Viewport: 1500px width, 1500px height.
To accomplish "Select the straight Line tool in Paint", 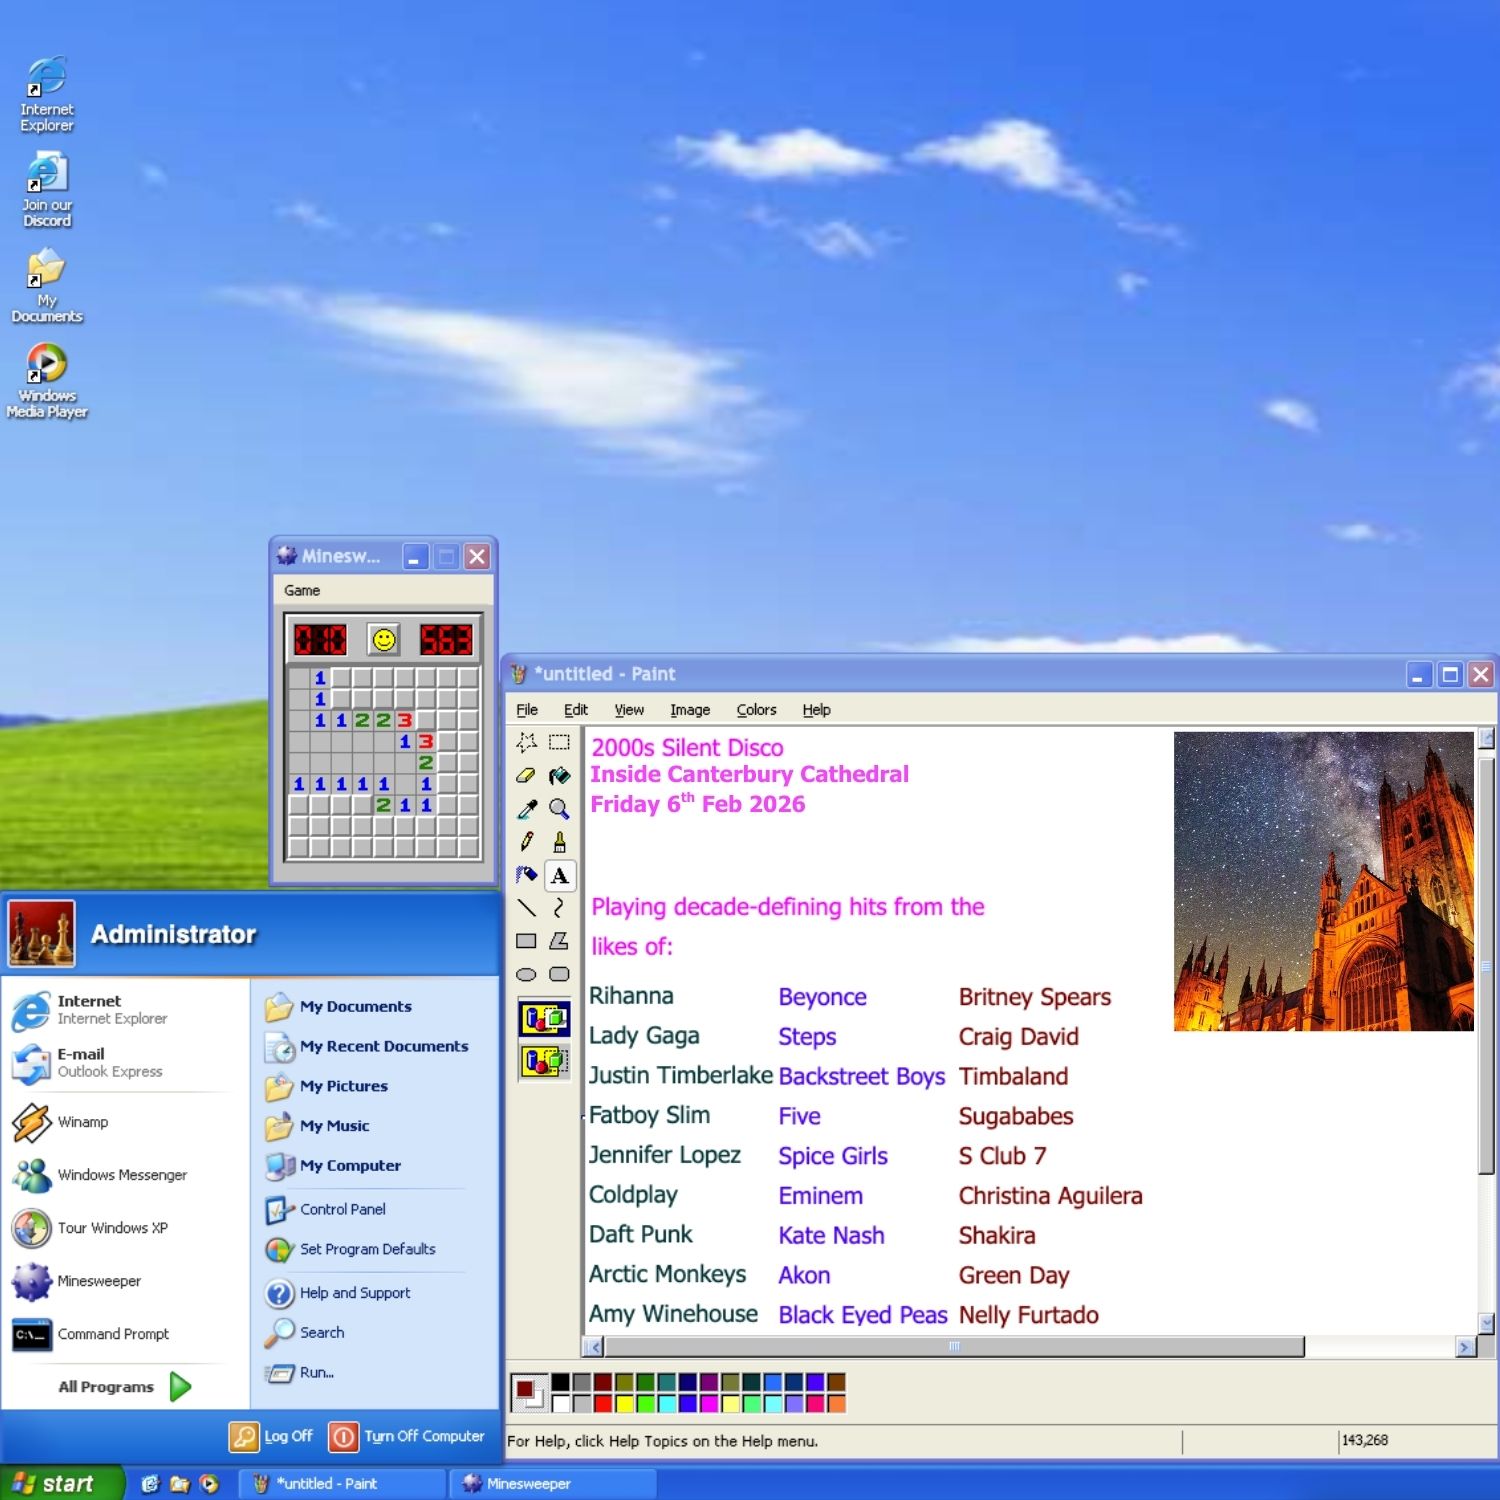I will tap(527, 908).
